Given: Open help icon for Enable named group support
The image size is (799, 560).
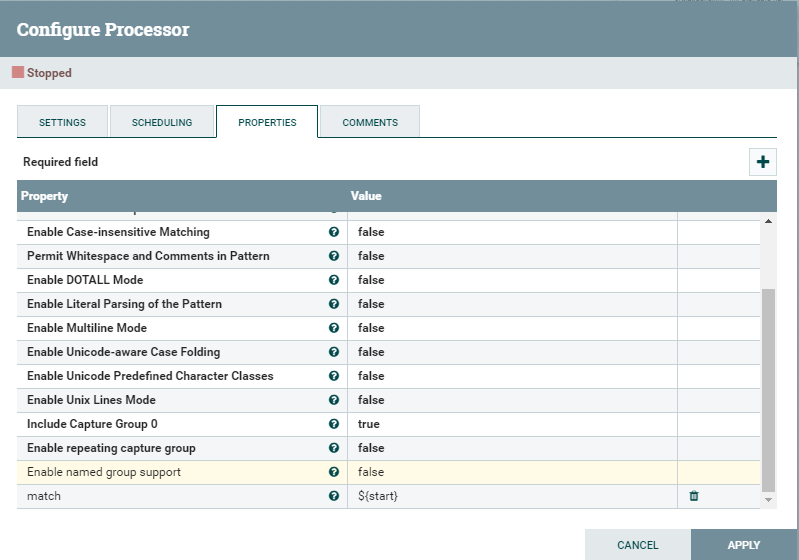Looking at the screenshot, I should (334, 472).
